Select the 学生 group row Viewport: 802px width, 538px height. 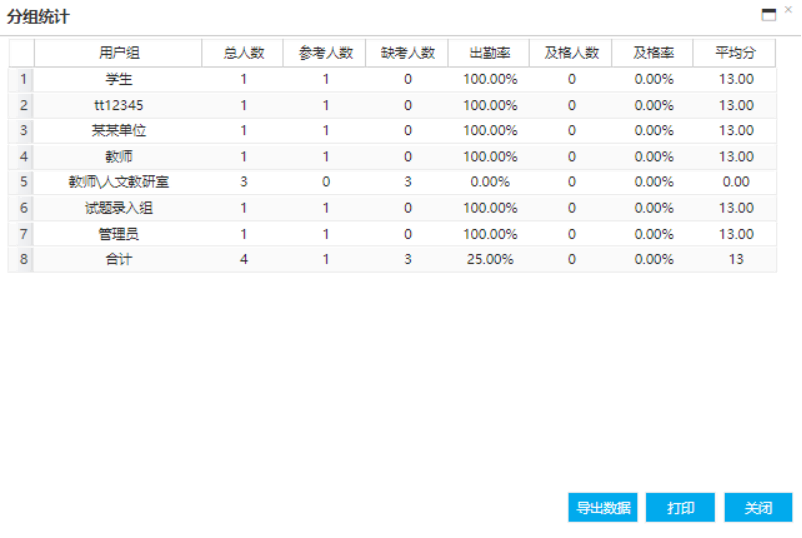point(118,79)
